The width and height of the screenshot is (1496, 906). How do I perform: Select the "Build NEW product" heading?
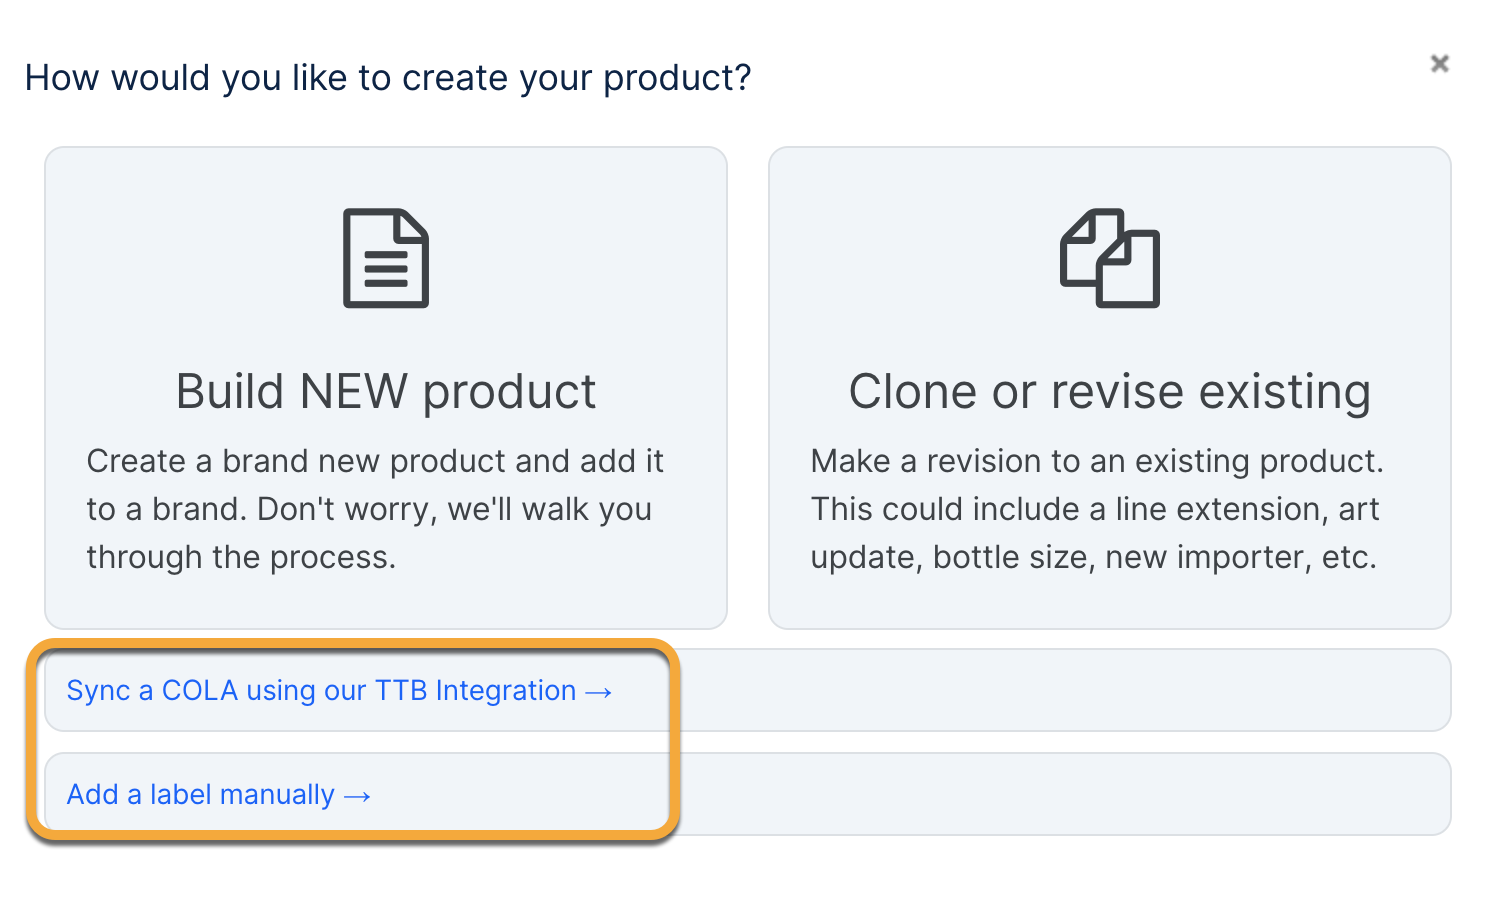pos(386,391)
